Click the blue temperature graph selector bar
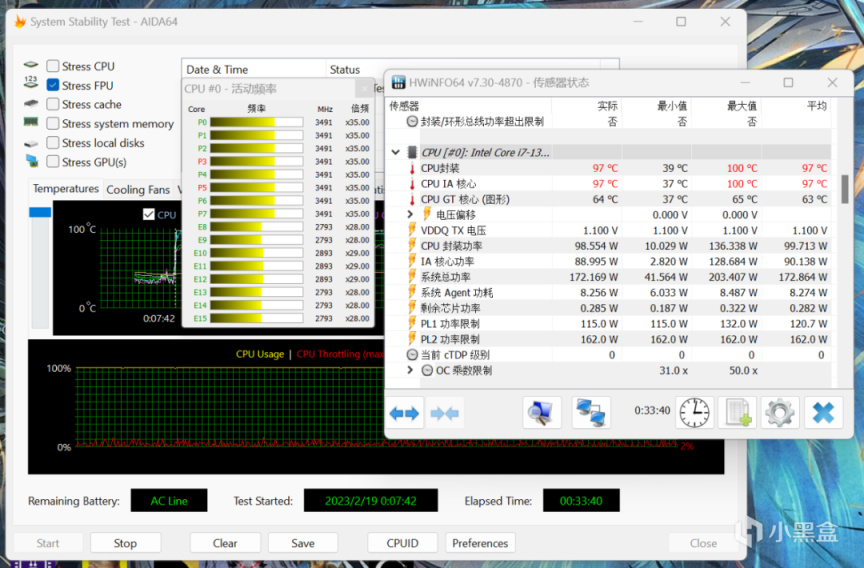The image size is (864, 568). coord(40,213)
